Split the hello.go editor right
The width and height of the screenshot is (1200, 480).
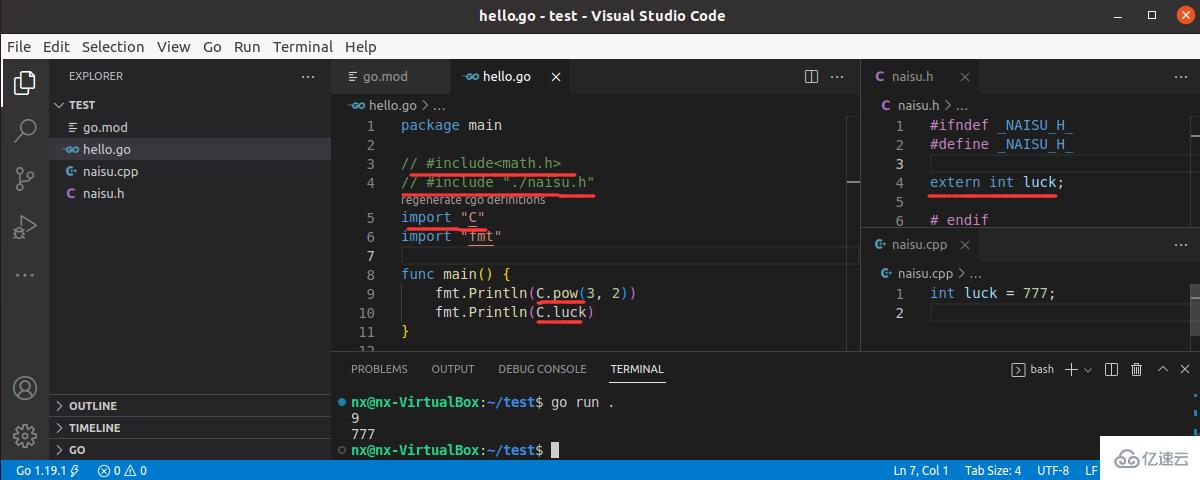(812, 77)
